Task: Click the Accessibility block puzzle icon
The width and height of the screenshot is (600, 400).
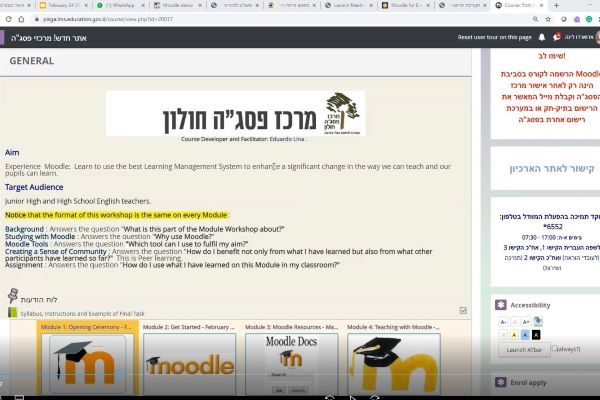Action: pos(501,305)
